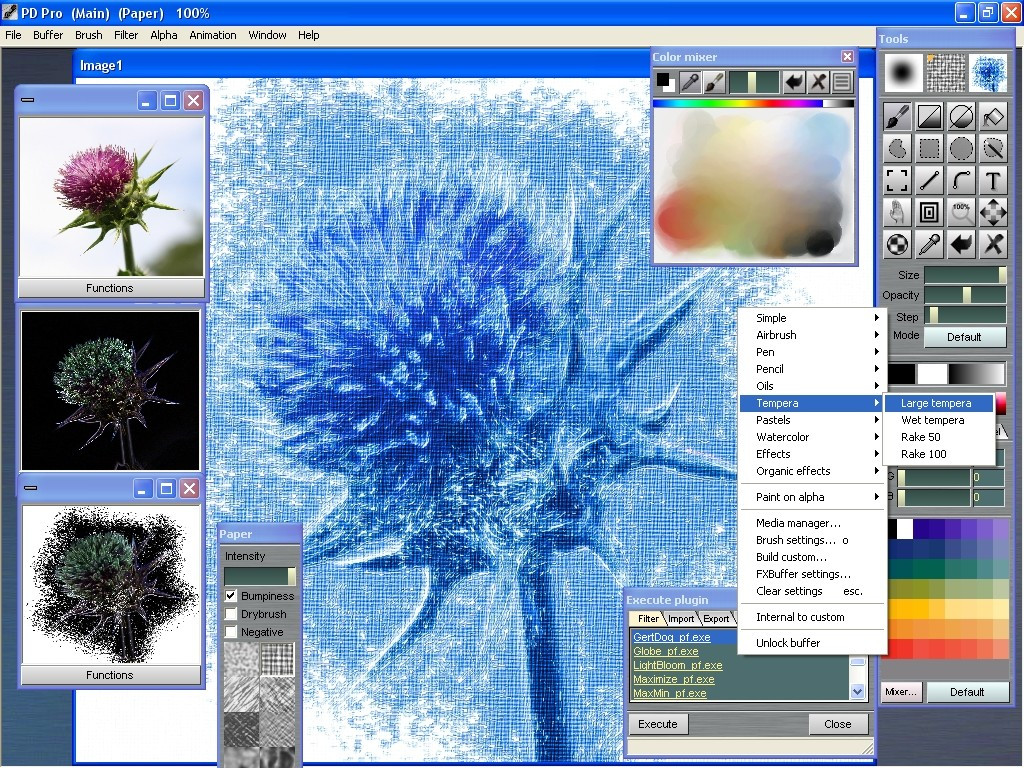
Task: Open the Filter menu in menu bar
Action: (x=126, y=35)
